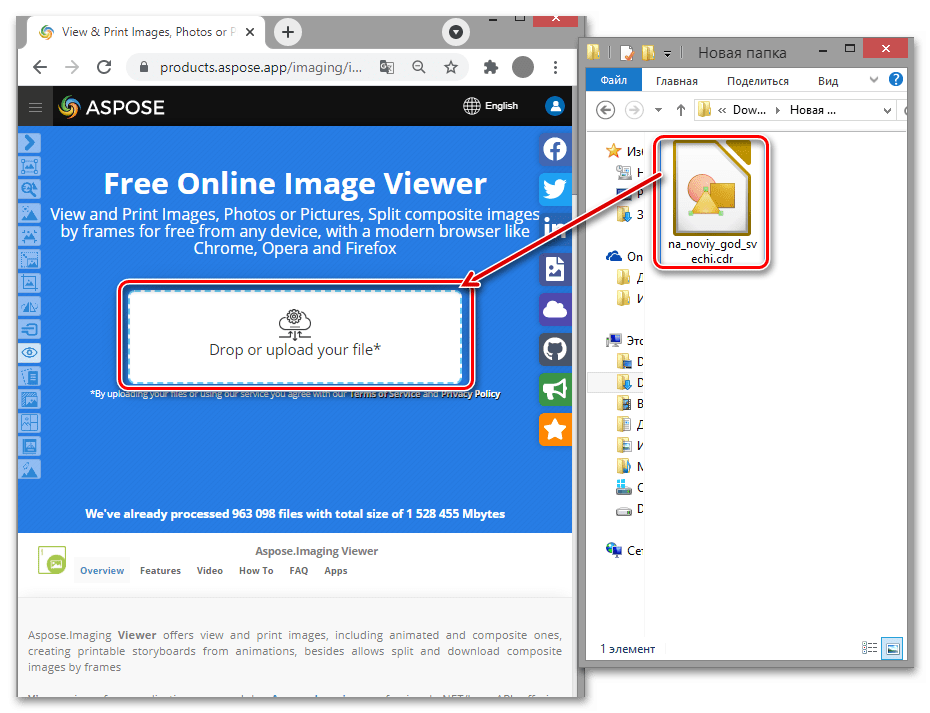
Task: Open the Privacy Policy link
Action: (470, 394)
